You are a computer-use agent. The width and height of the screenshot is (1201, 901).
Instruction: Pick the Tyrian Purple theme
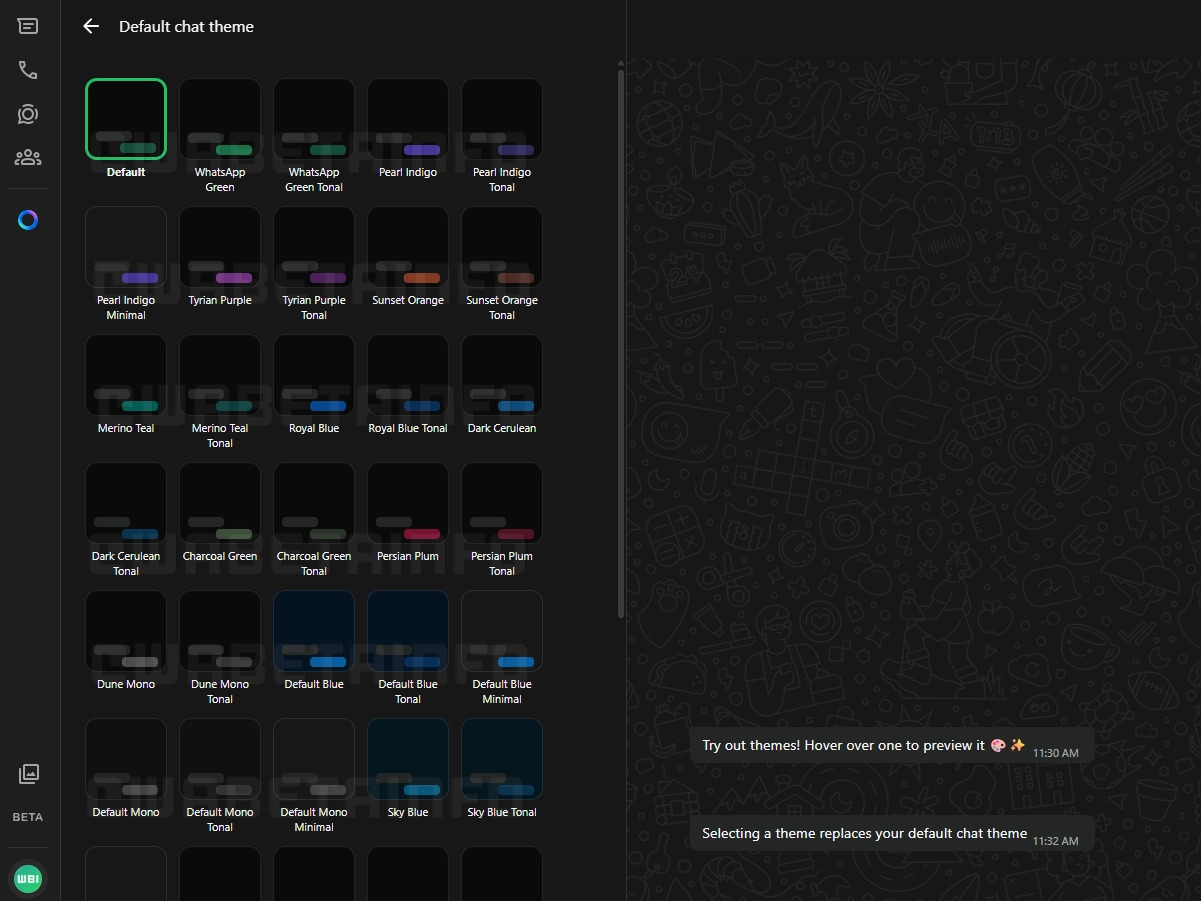(x=220, y=247)
